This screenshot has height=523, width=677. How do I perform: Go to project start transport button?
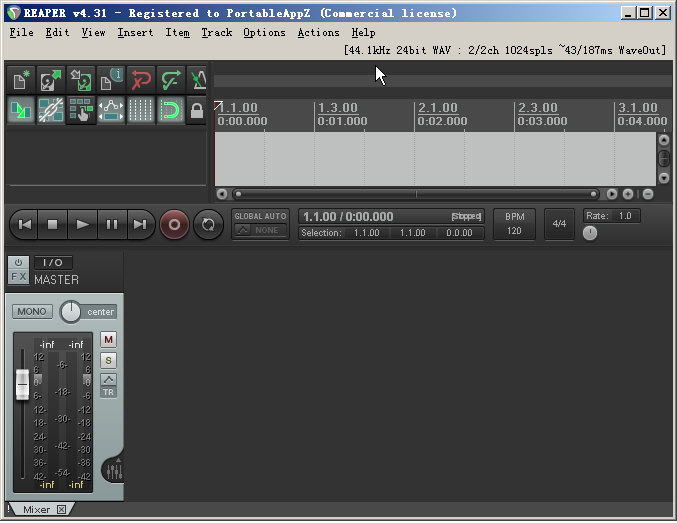pyautogui.click(x=24, y=225)
